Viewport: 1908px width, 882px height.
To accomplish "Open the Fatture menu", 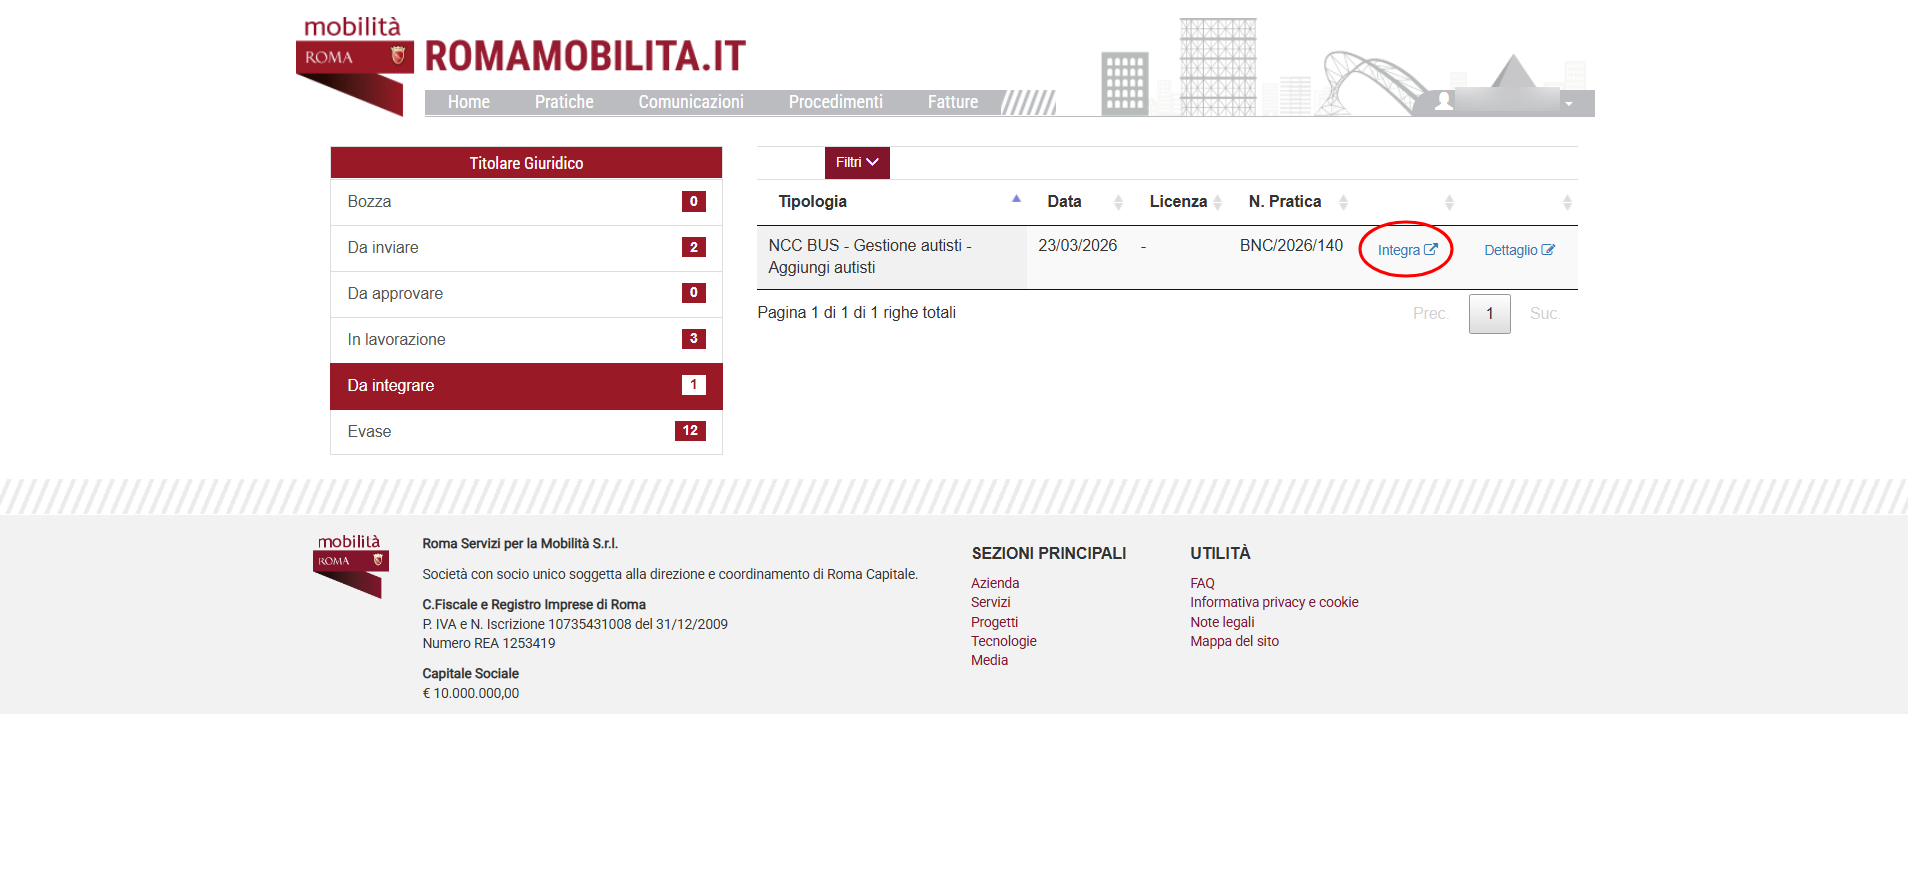I will tap(952, 102).
